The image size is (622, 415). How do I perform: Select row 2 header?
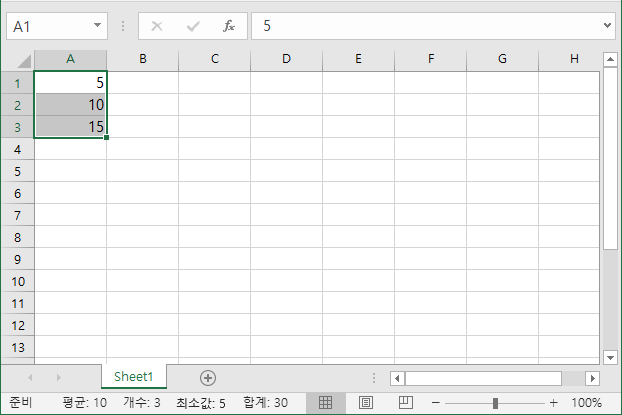coord(17,105)
